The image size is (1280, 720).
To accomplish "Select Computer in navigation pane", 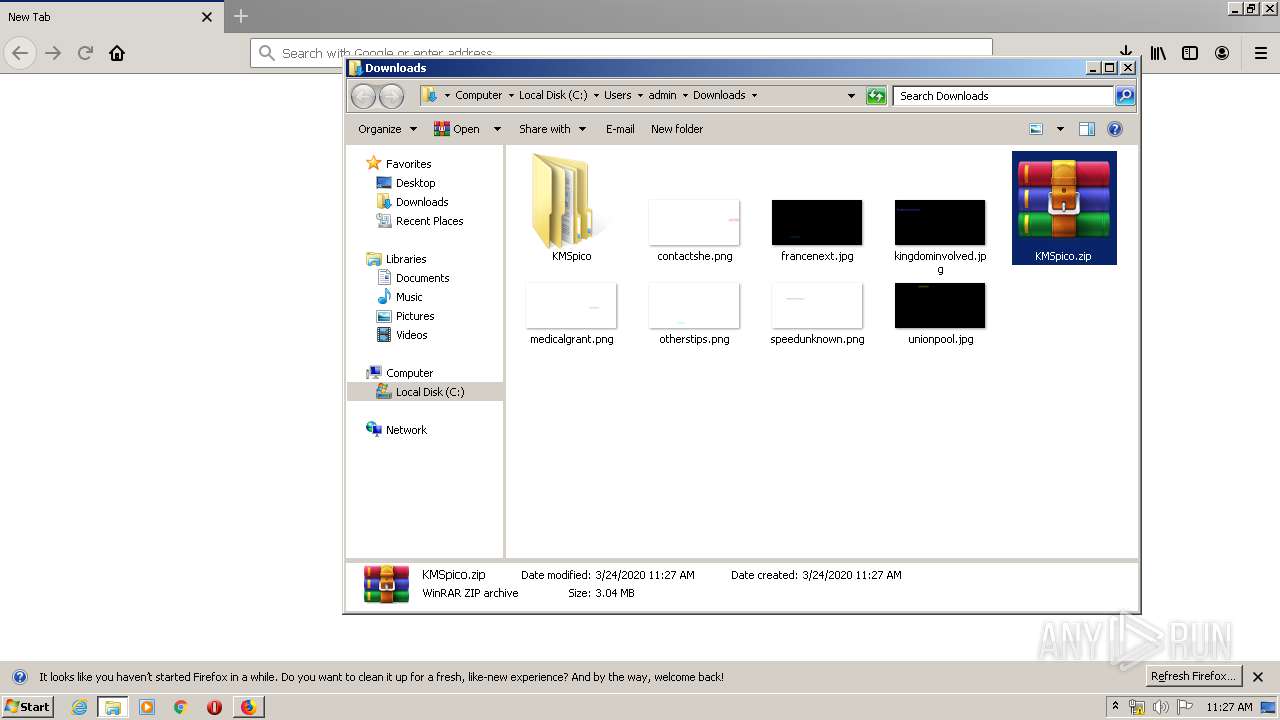I will pos(400,373).
